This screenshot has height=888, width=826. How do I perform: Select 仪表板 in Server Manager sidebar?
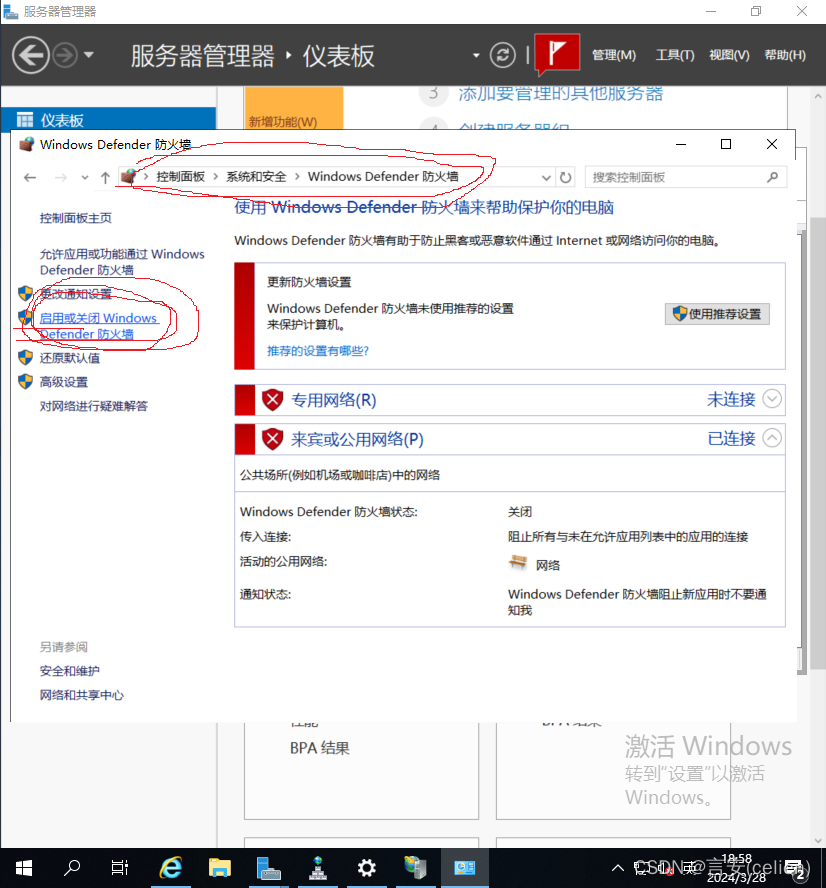[108, 119]
